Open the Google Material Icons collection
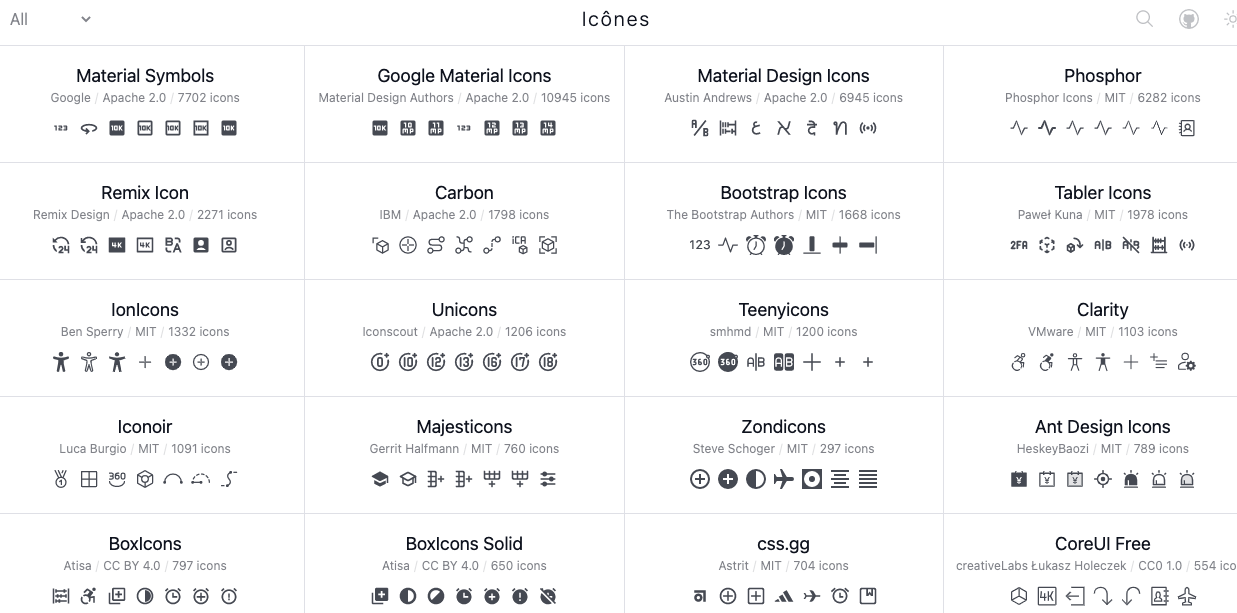Image resolution: width=1237 pixels, height=613 pixels. coord(464,76)
